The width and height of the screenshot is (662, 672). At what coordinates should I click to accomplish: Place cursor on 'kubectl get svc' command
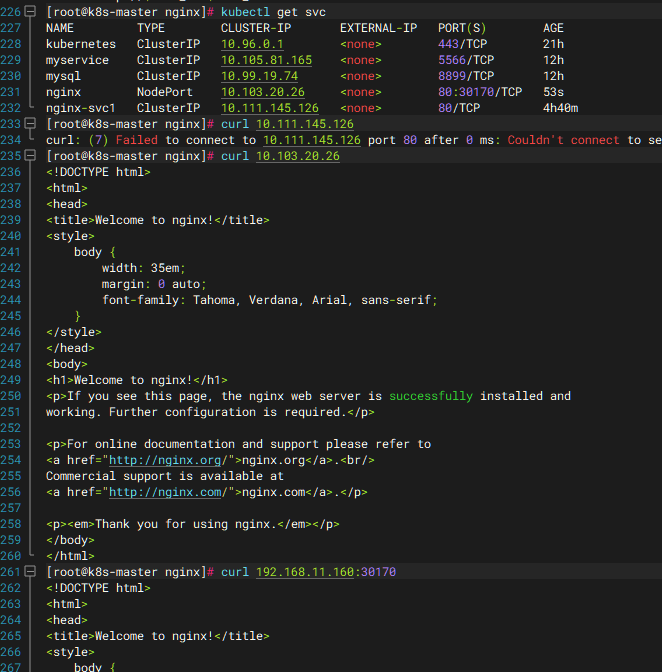pyautogui.click(x=273, y=12)
